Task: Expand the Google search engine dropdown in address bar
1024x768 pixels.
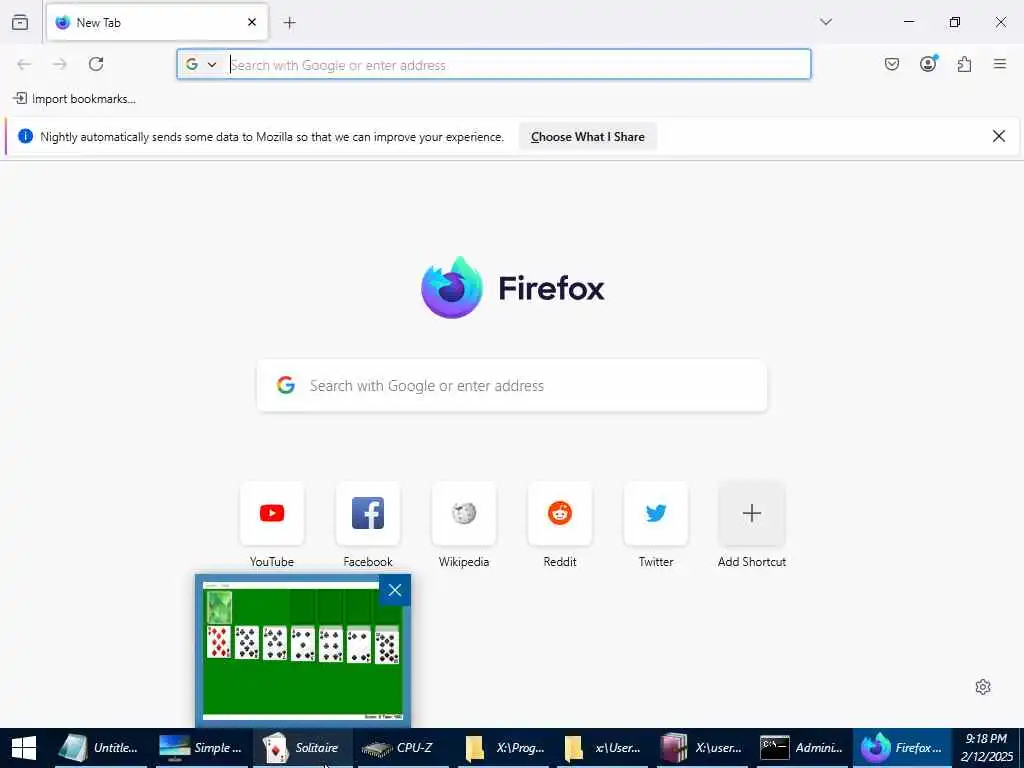Action: tap(201, 65)
